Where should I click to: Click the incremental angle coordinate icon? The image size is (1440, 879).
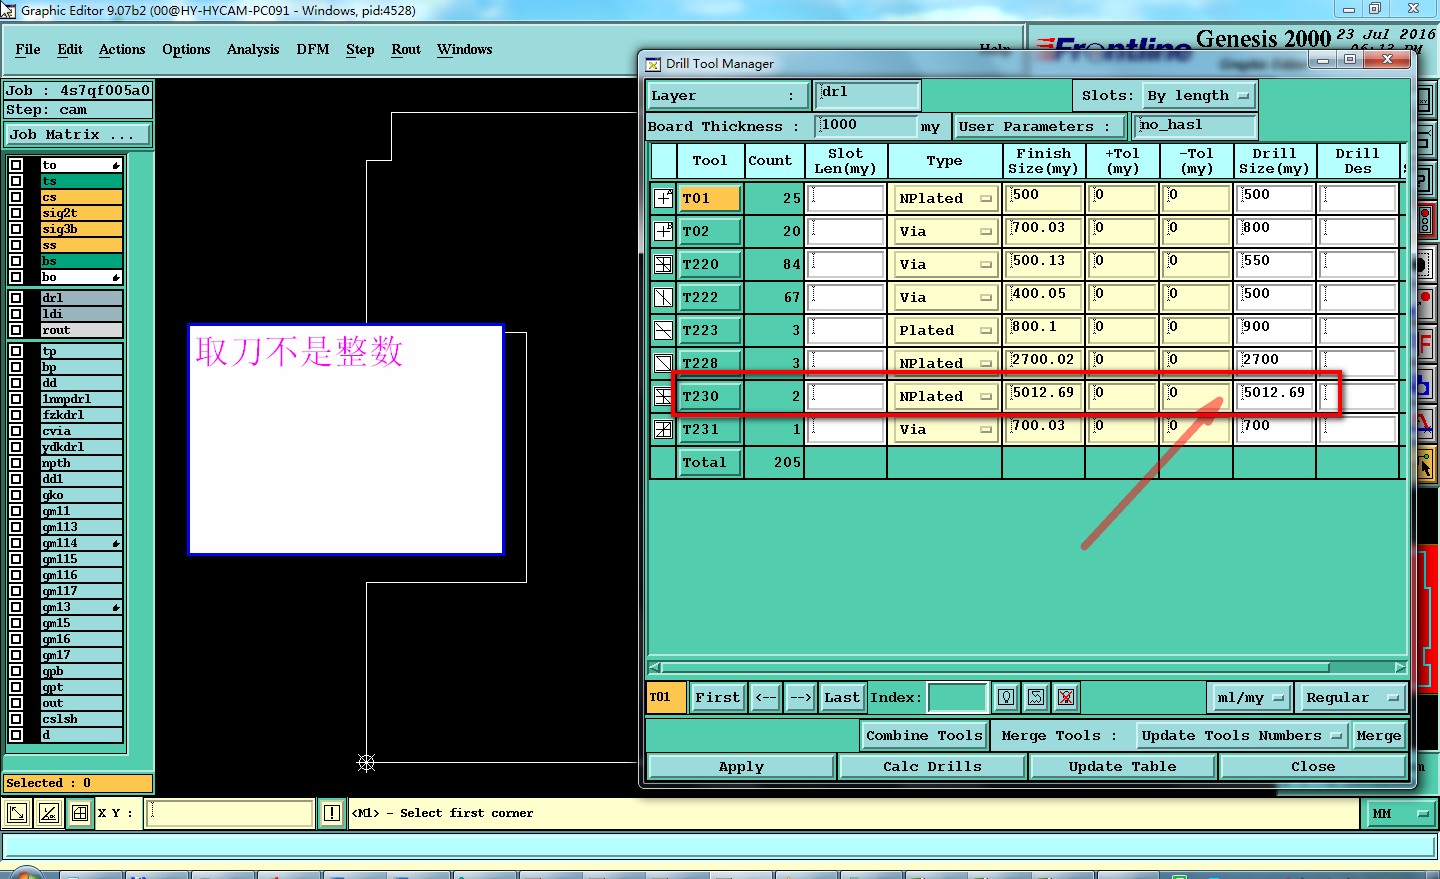click(x=48, y=813)
